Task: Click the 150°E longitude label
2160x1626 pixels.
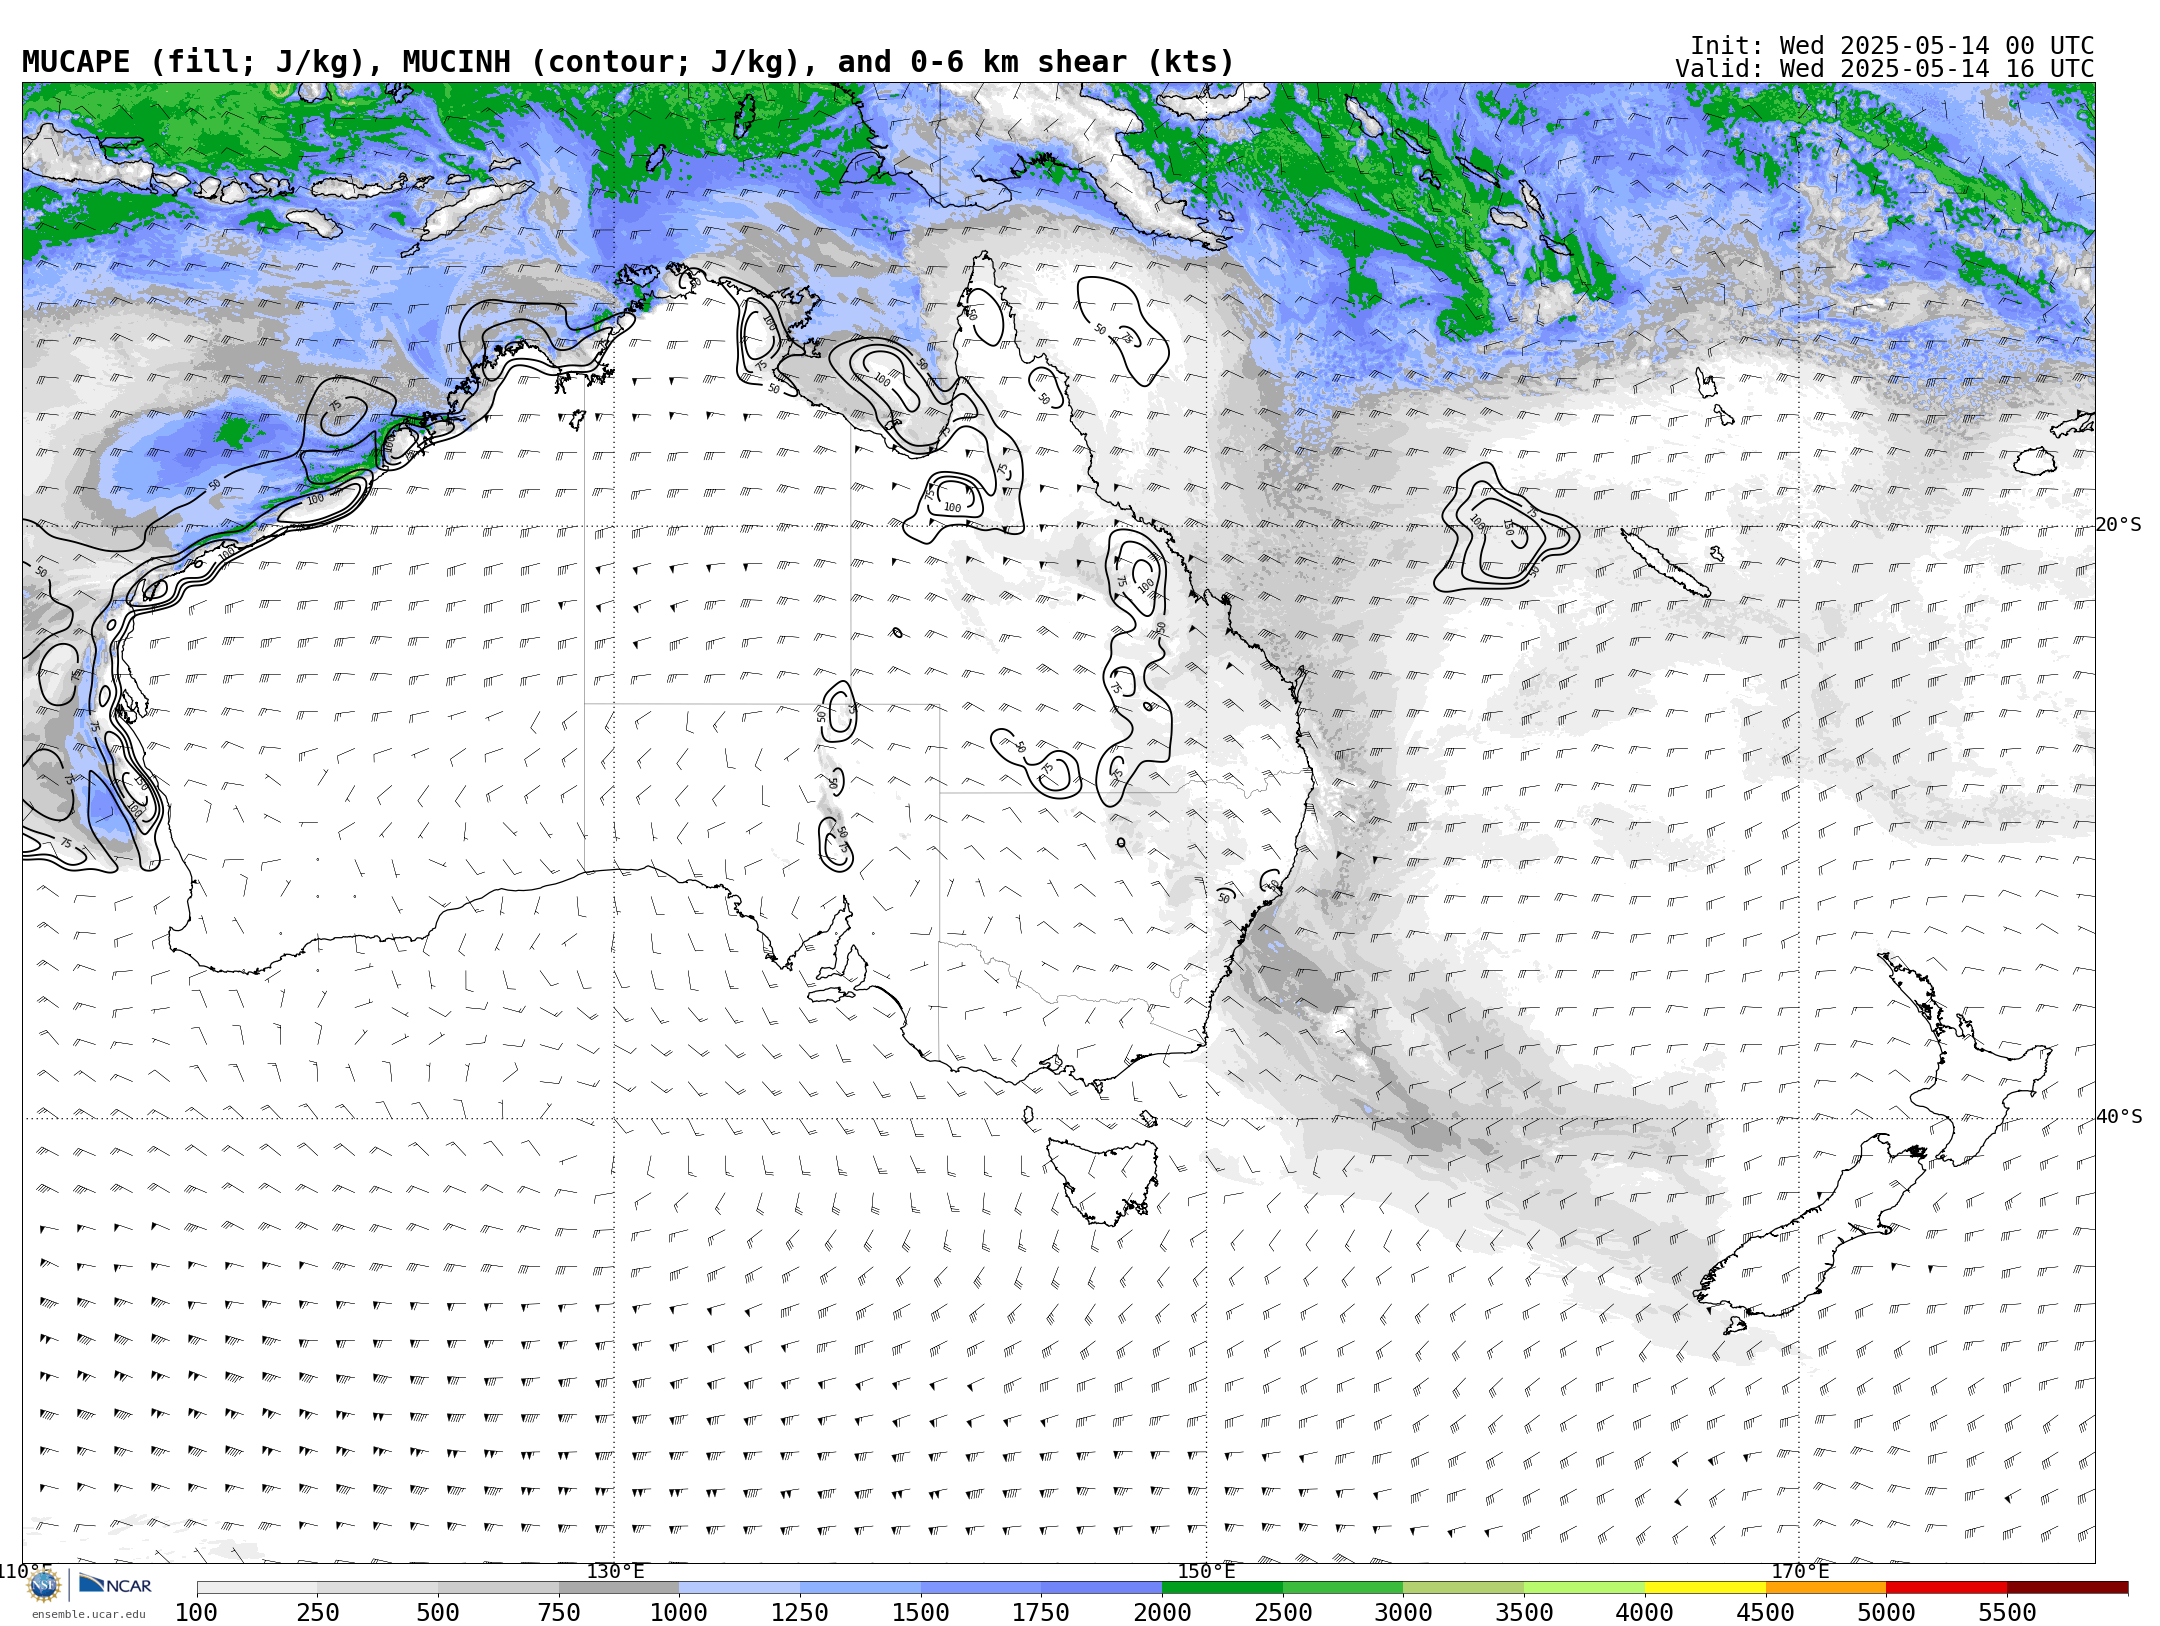Action: pos(1206,1571)
